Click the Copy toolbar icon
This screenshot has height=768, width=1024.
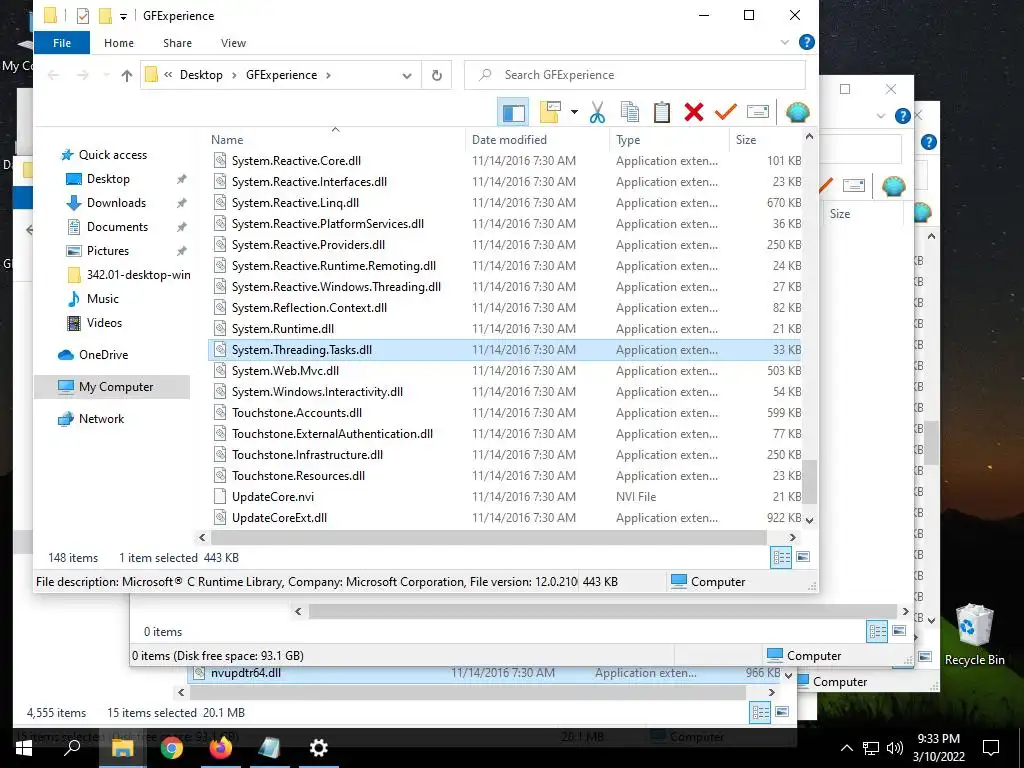[630, 112]
